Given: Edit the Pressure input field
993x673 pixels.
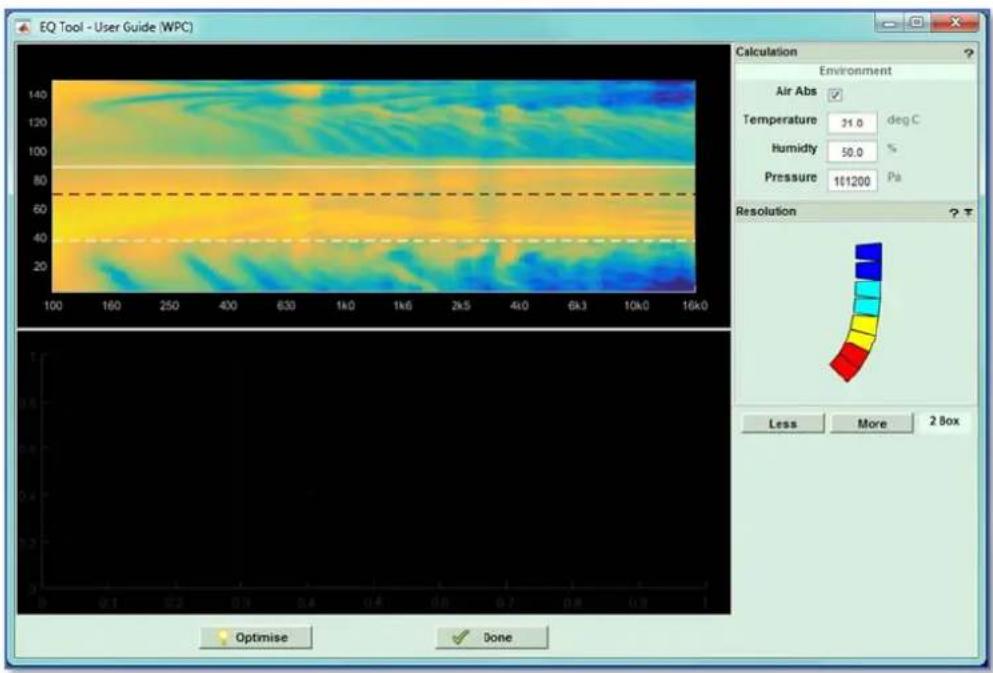Looking at the screenshot, I should tap(852, 181).
